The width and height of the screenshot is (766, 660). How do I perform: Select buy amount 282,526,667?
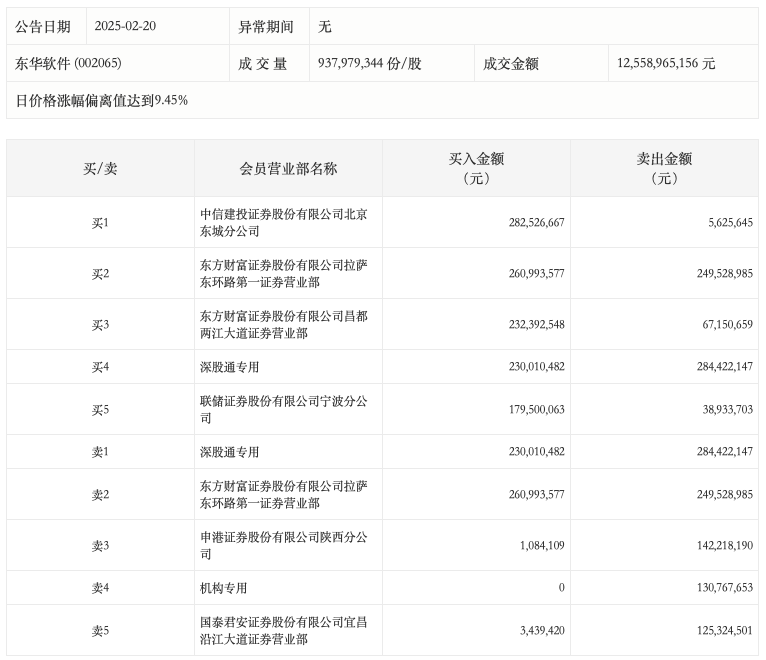[536, 223]
